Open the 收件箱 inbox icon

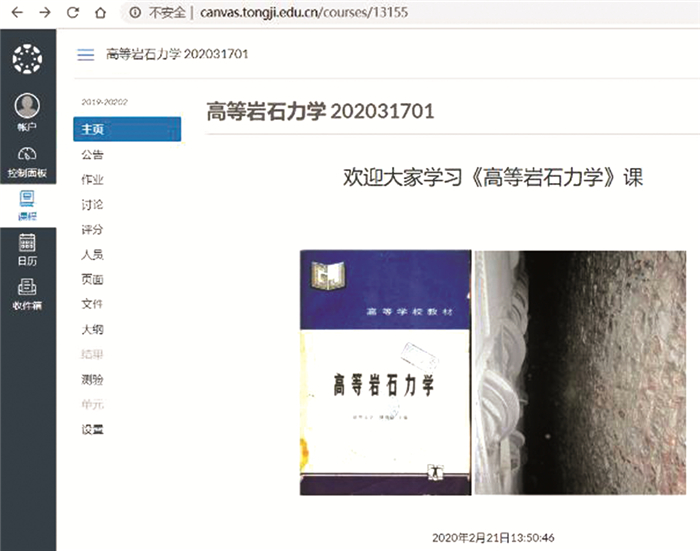(27, 293)
